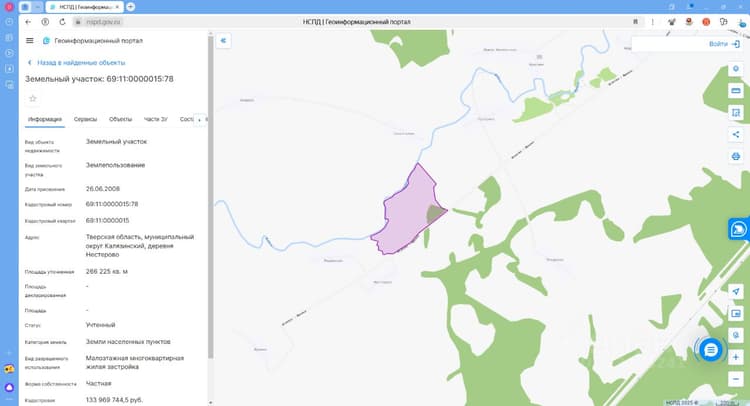The image size is (750, 406).
Task: Click the side panel vertical scrollbar
Action: [210, 196]
